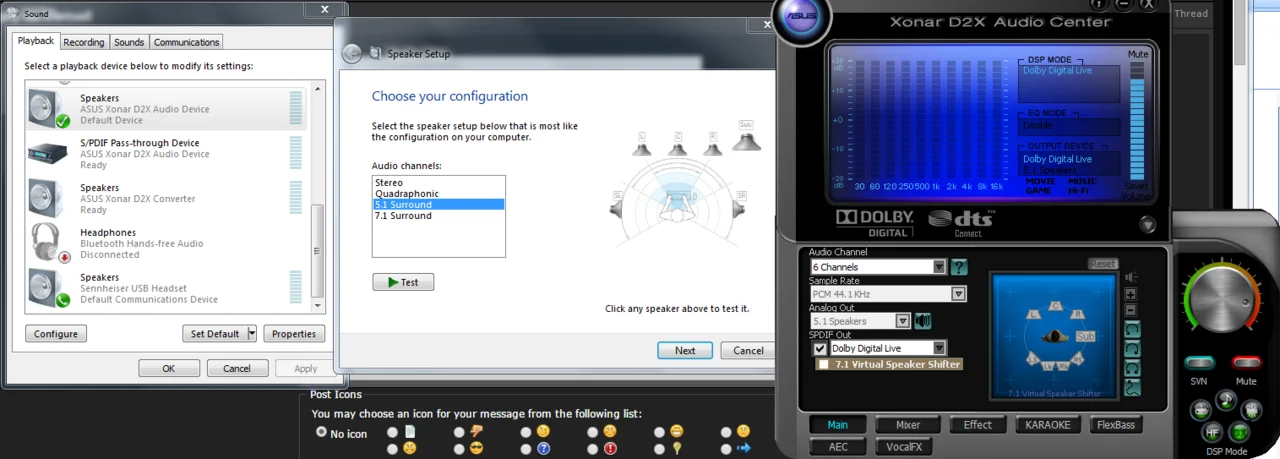Click the Analog Out speaker test icon
Image resolution: width=1280 pixels, height=459 pixels.
(x=922, y=321)
